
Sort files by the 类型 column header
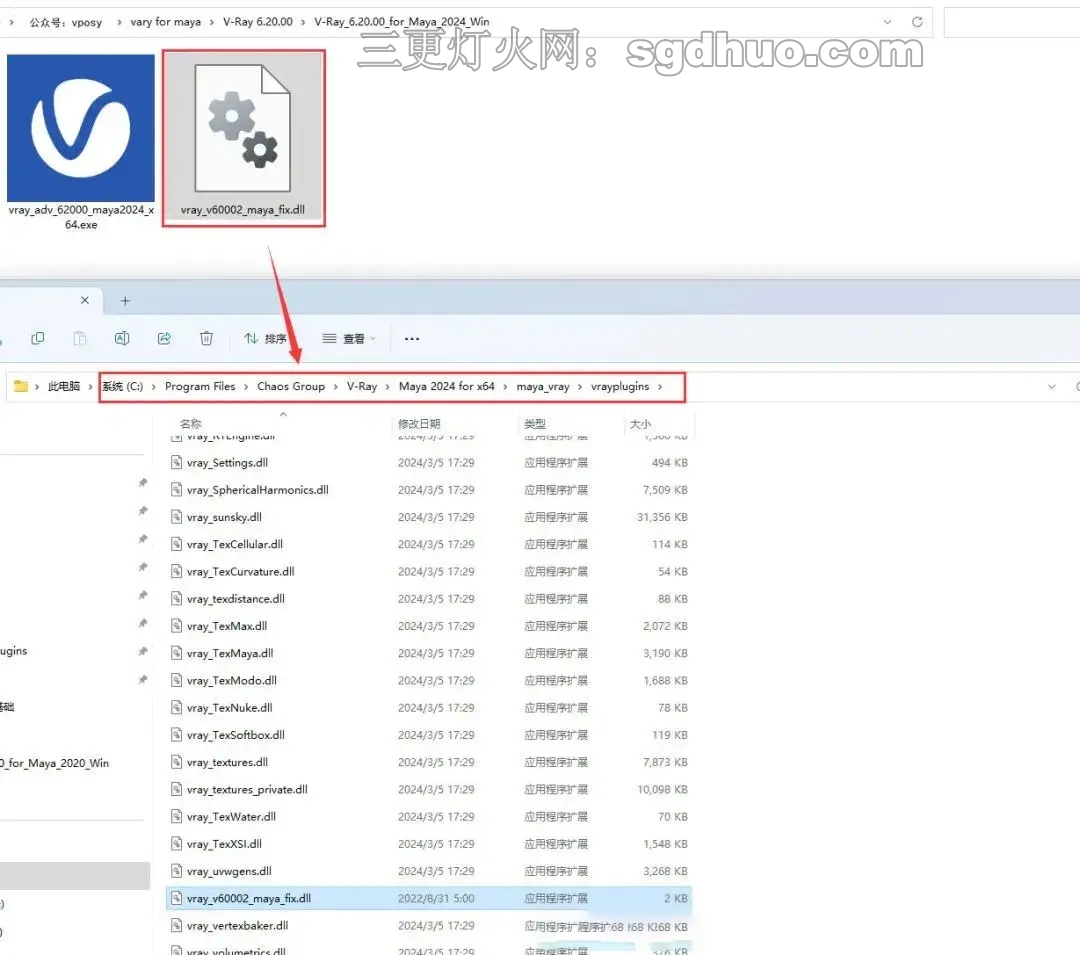point(534,423)
